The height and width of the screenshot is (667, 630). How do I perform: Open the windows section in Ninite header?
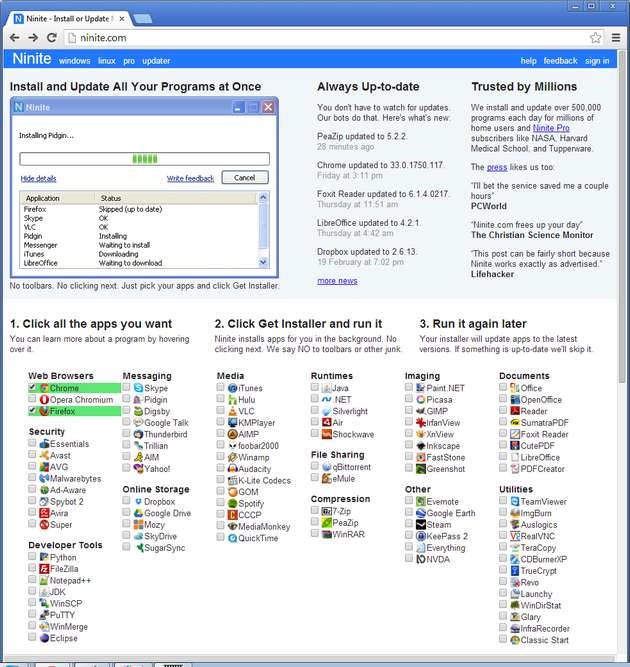click(x=74, y=61)
